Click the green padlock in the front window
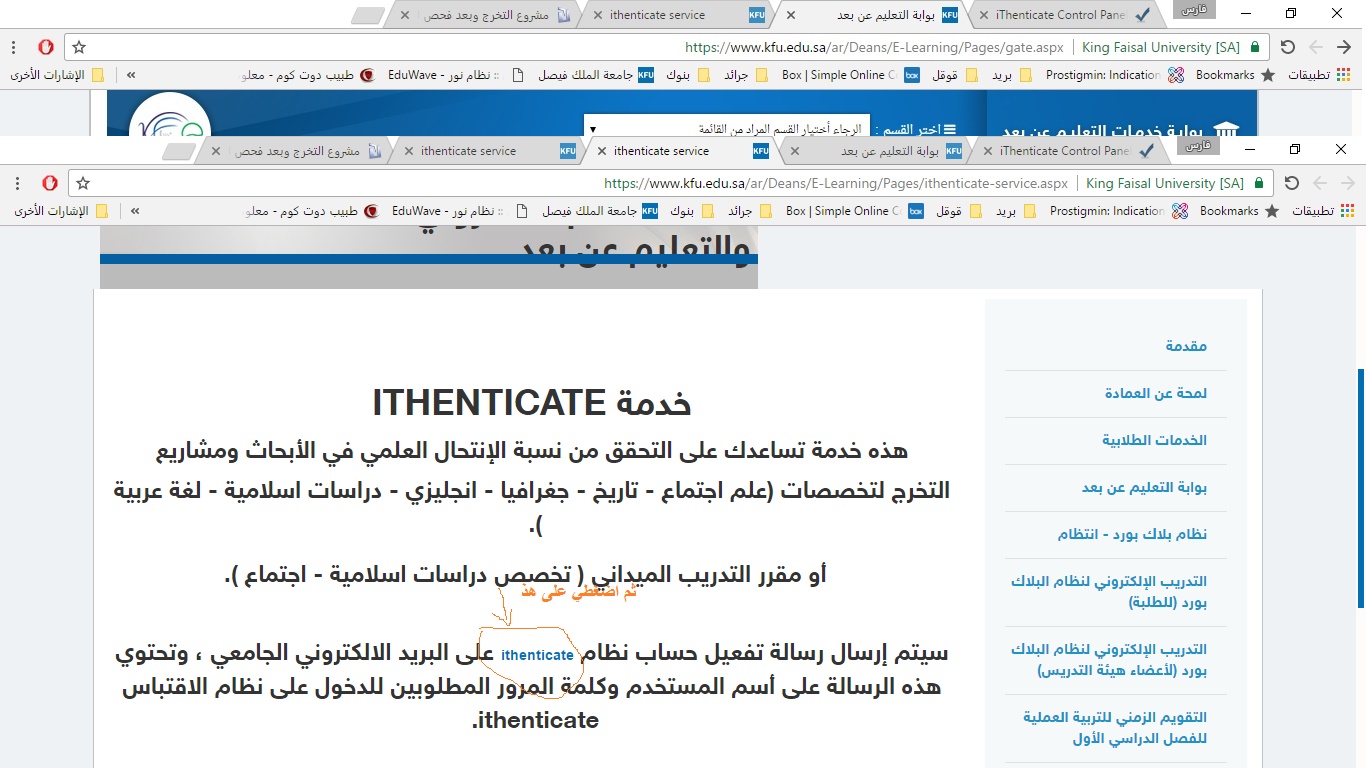This screenshot has height=768, width=1366. (1259, 183)
